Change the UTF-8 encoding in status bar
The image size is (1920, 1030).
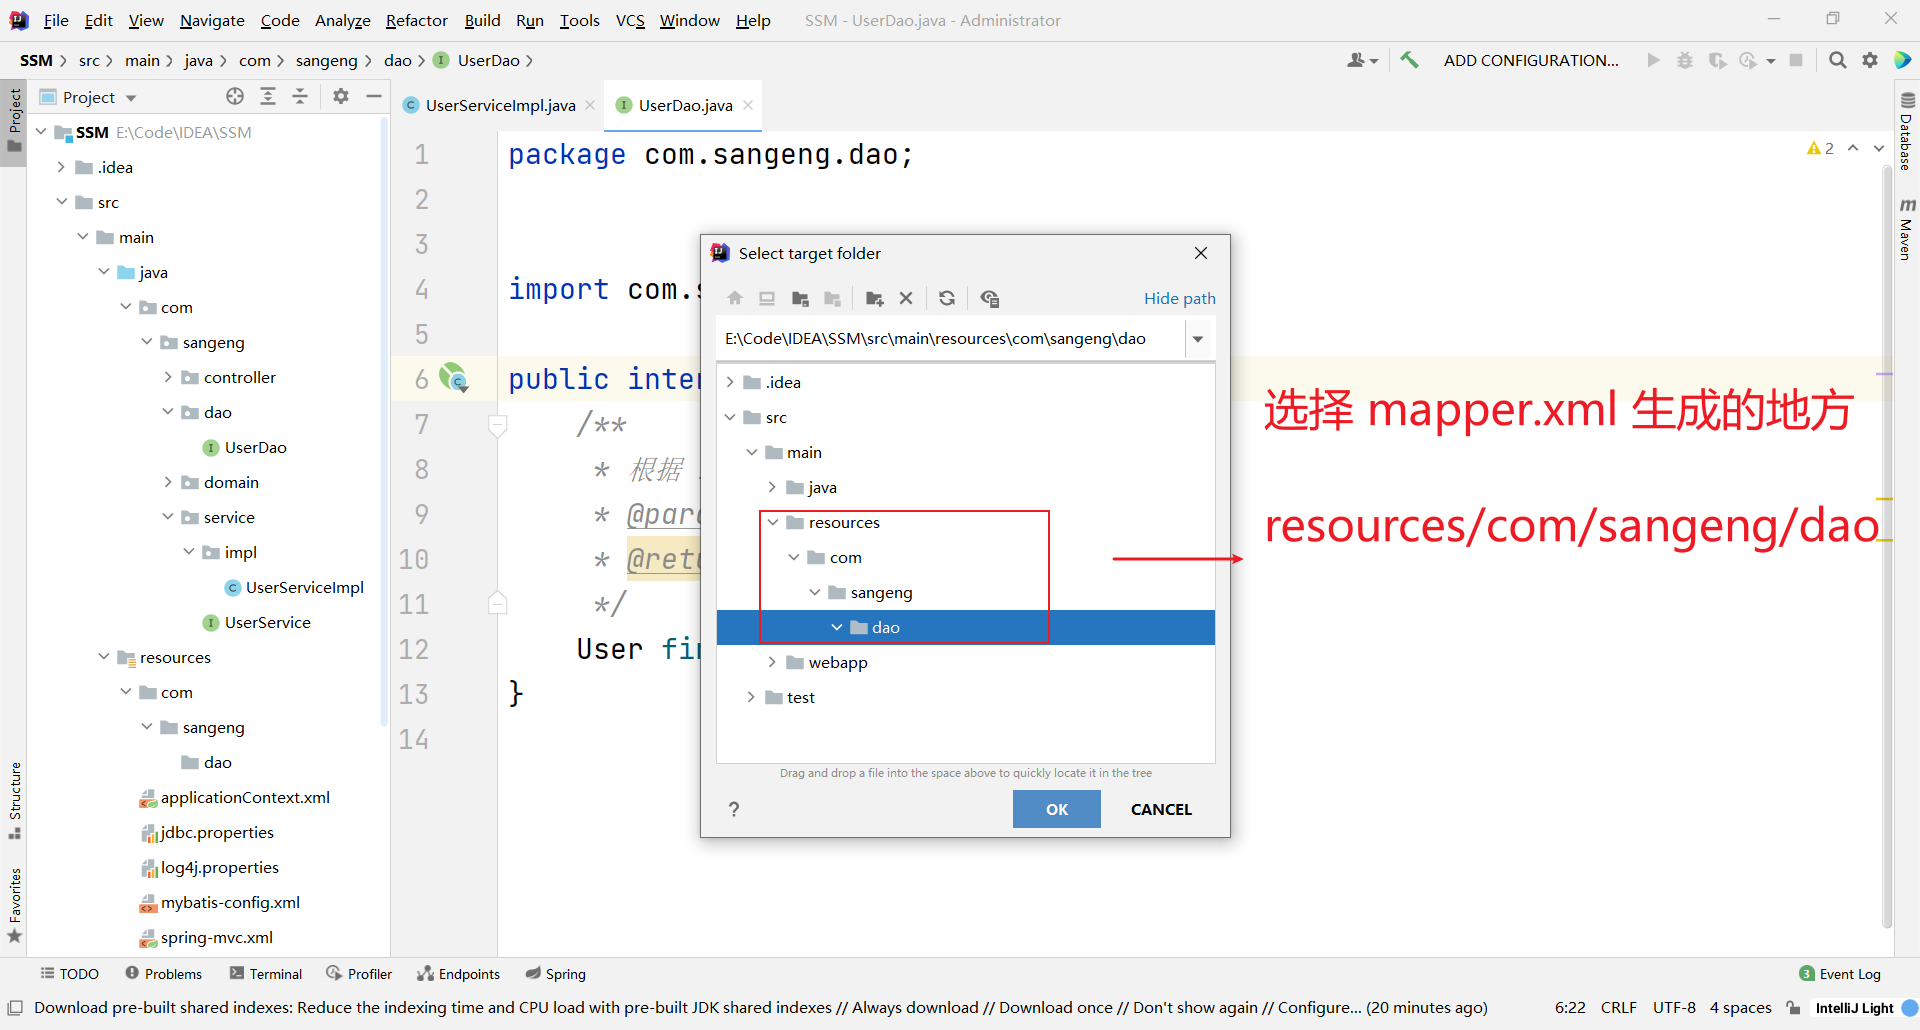coord(1674,1007)
